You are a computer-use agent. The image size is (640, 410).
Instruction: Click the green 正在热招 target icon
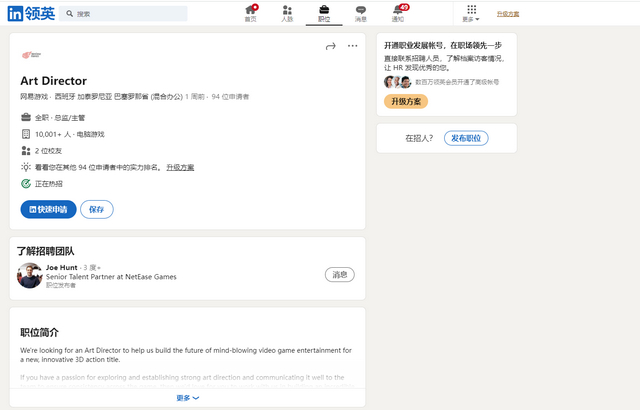(x=26, y=184)
